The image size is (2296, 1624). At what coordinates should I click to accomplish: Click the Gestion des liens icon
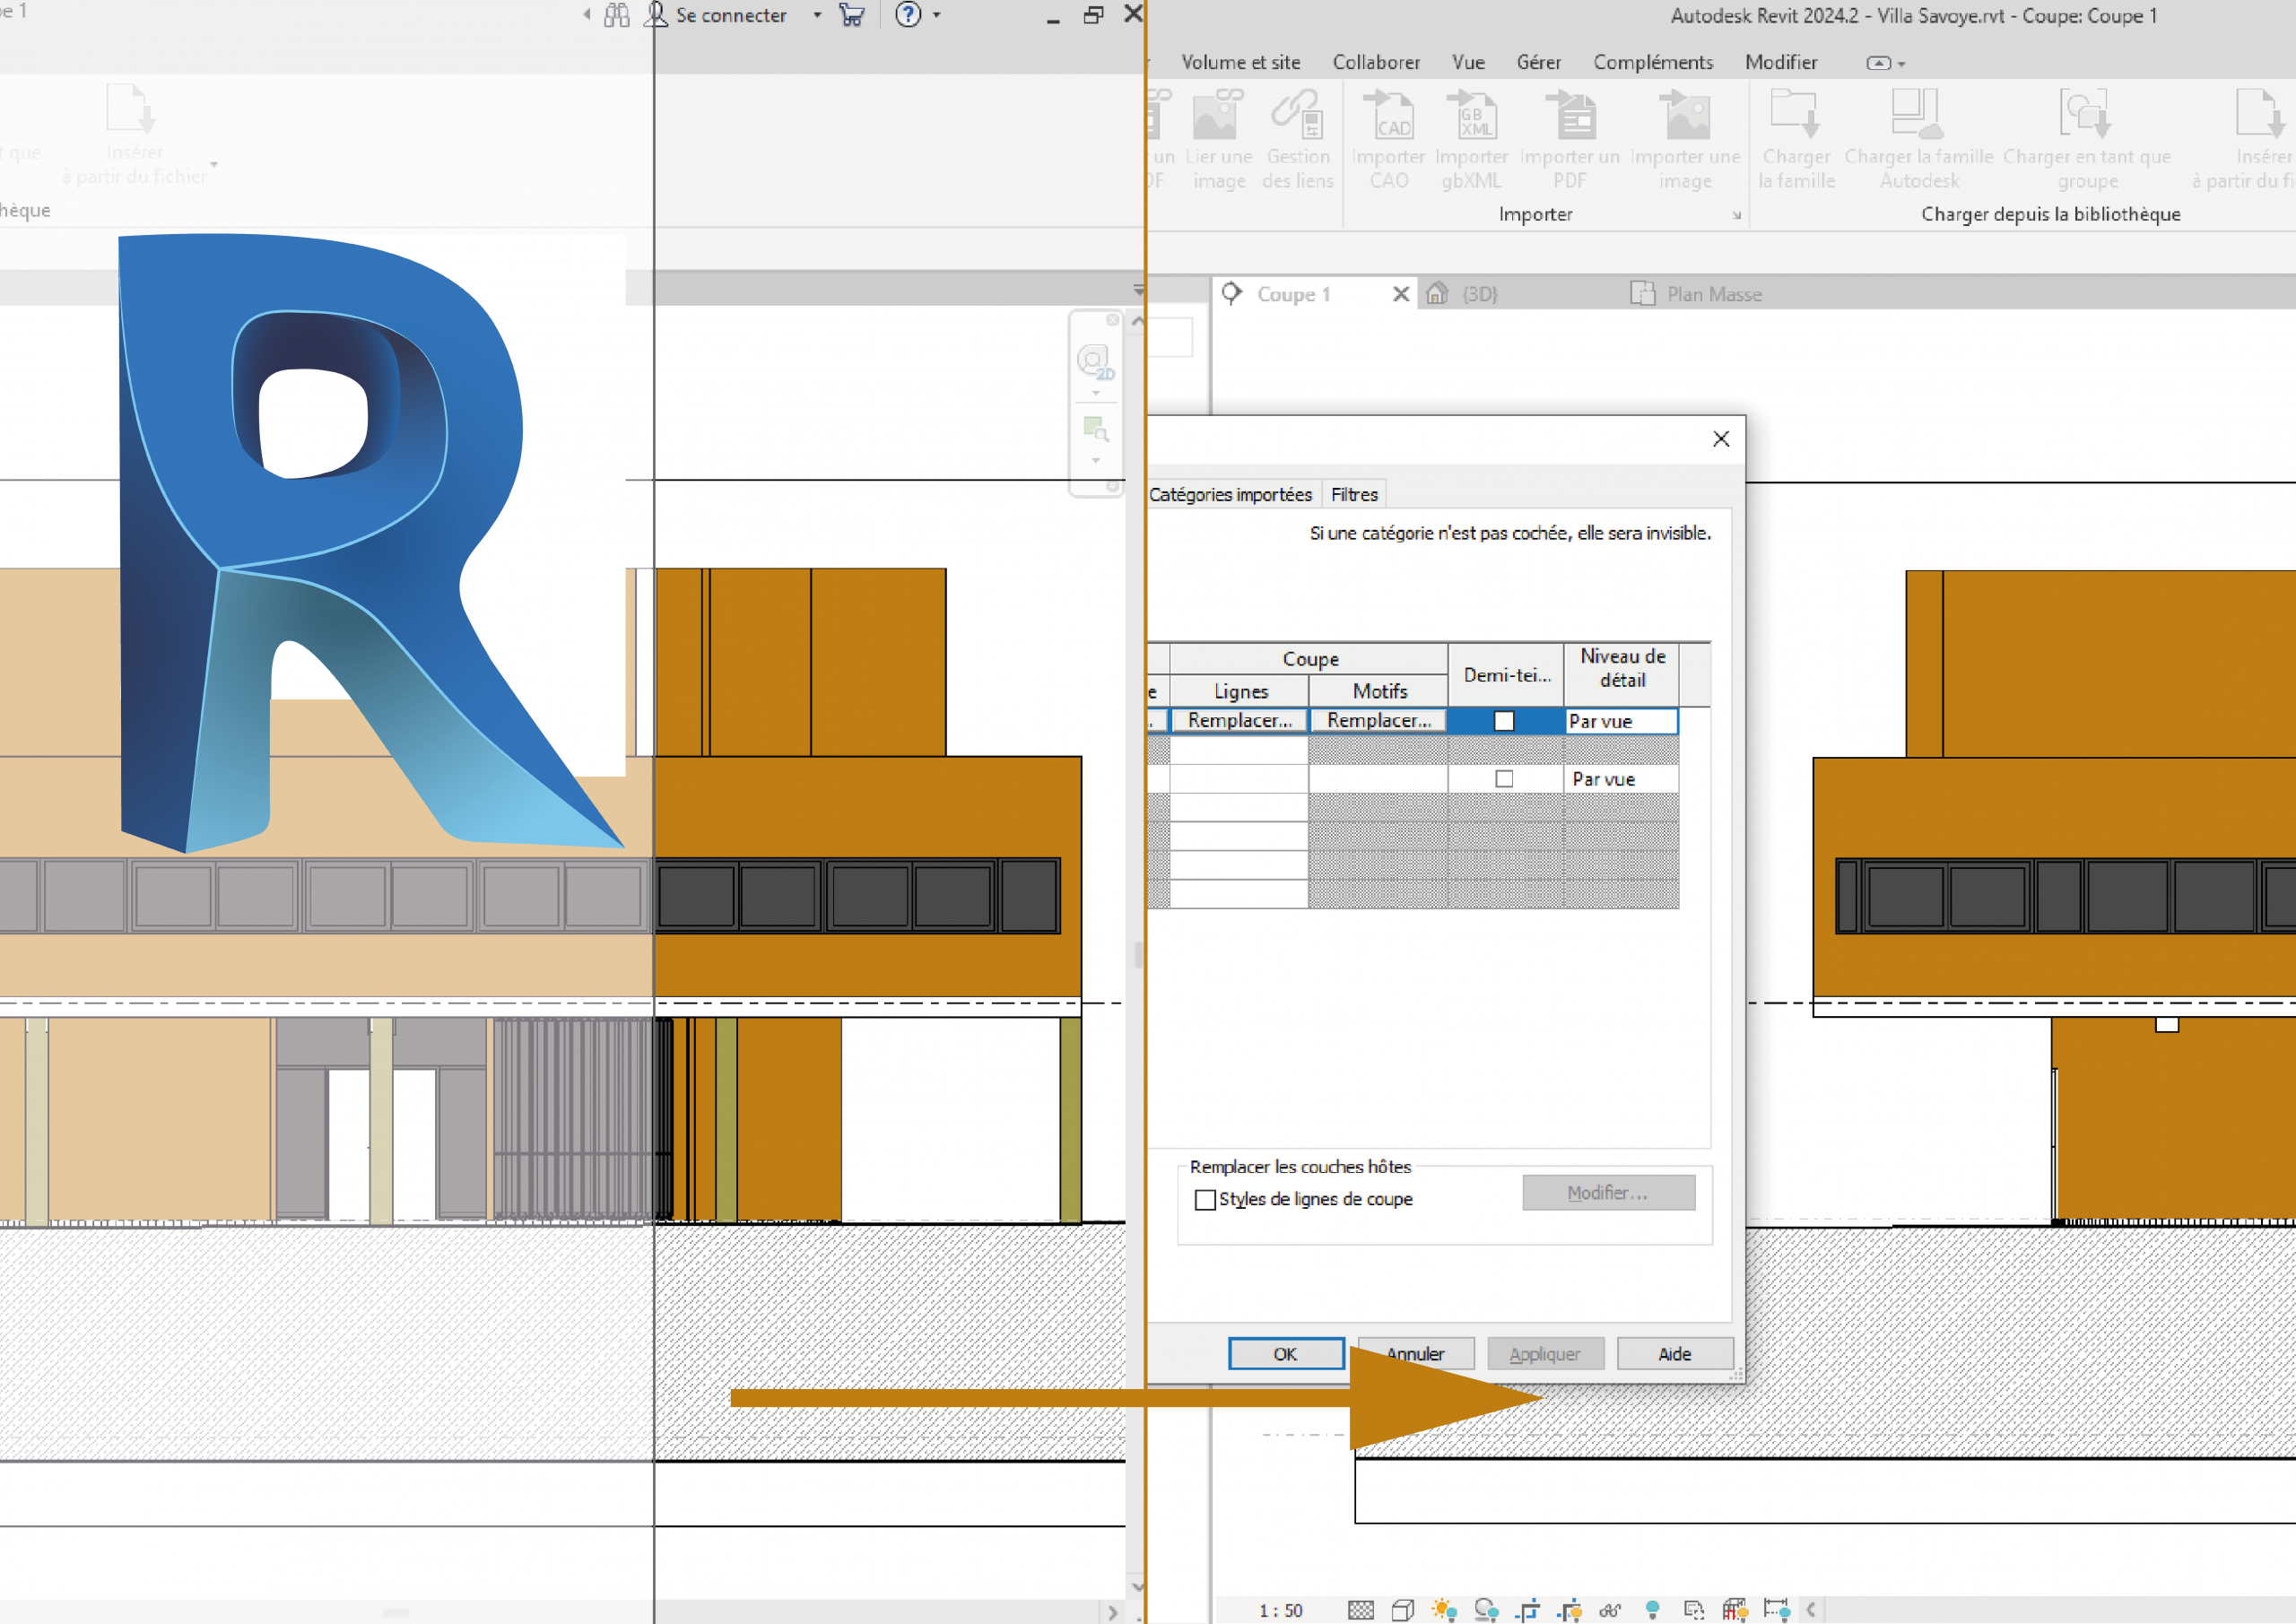point(1297,118)
